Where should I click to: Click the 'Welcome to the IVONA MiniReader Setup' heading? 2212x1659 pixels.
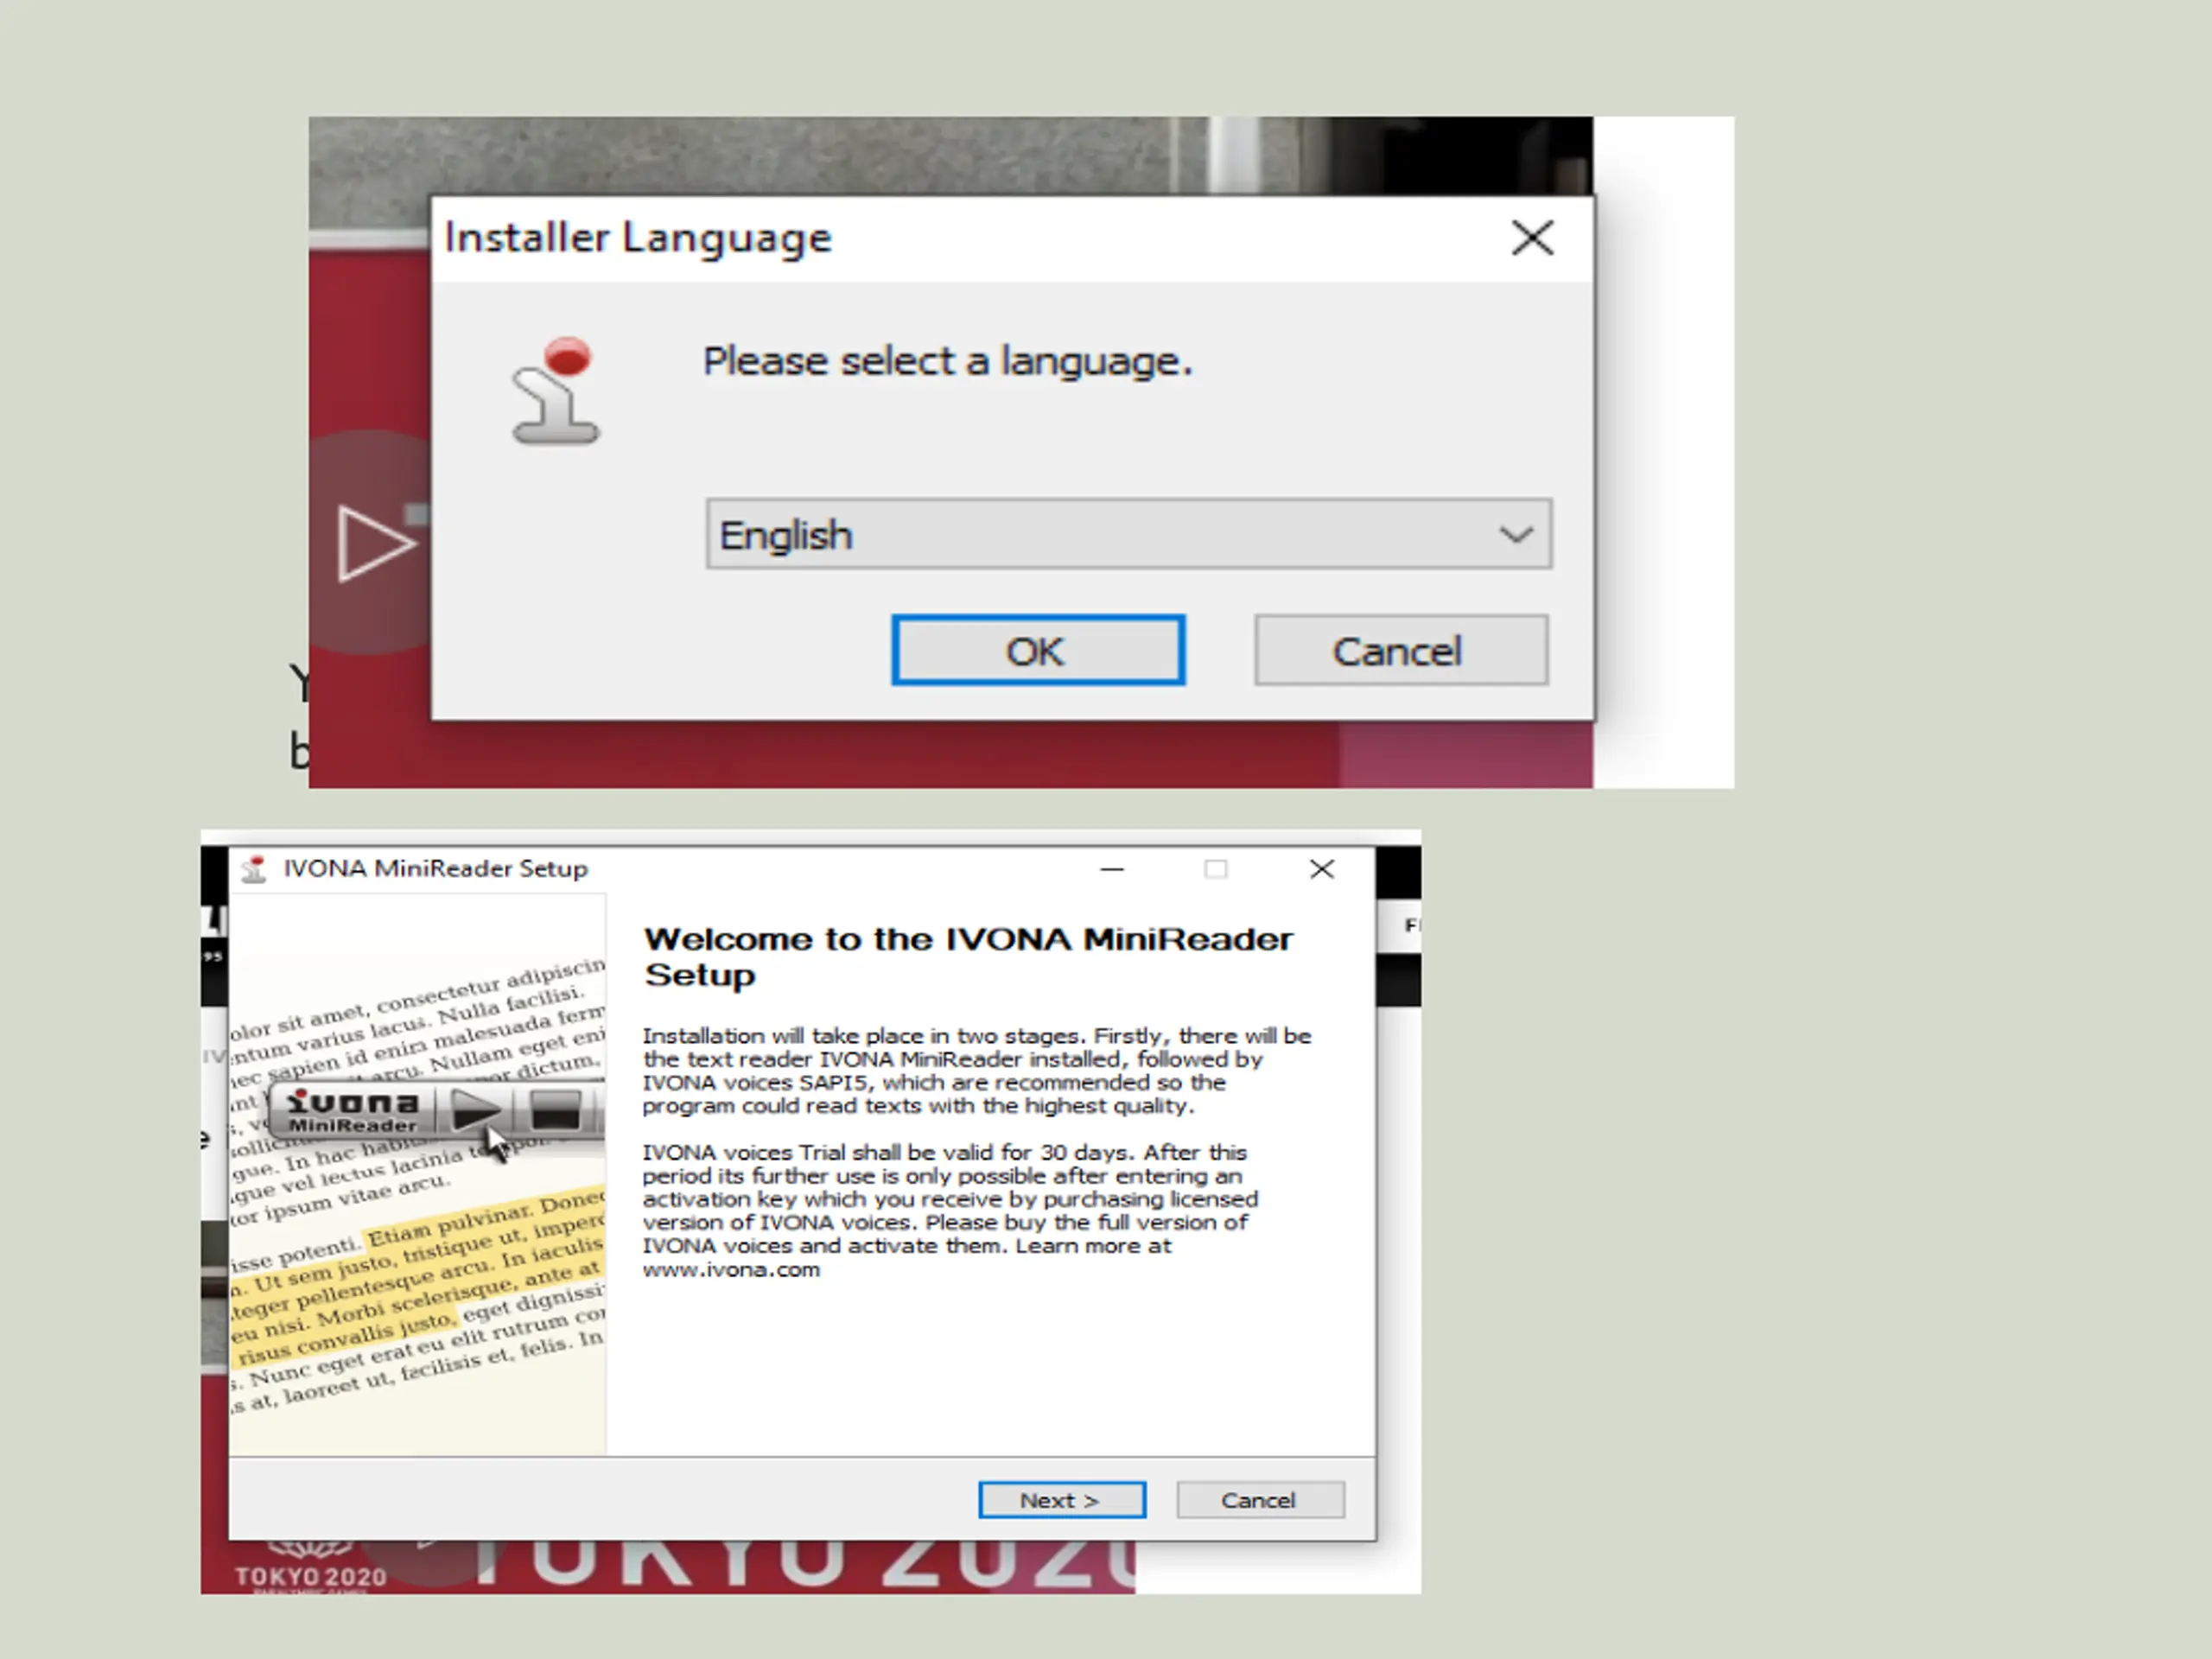968,957
